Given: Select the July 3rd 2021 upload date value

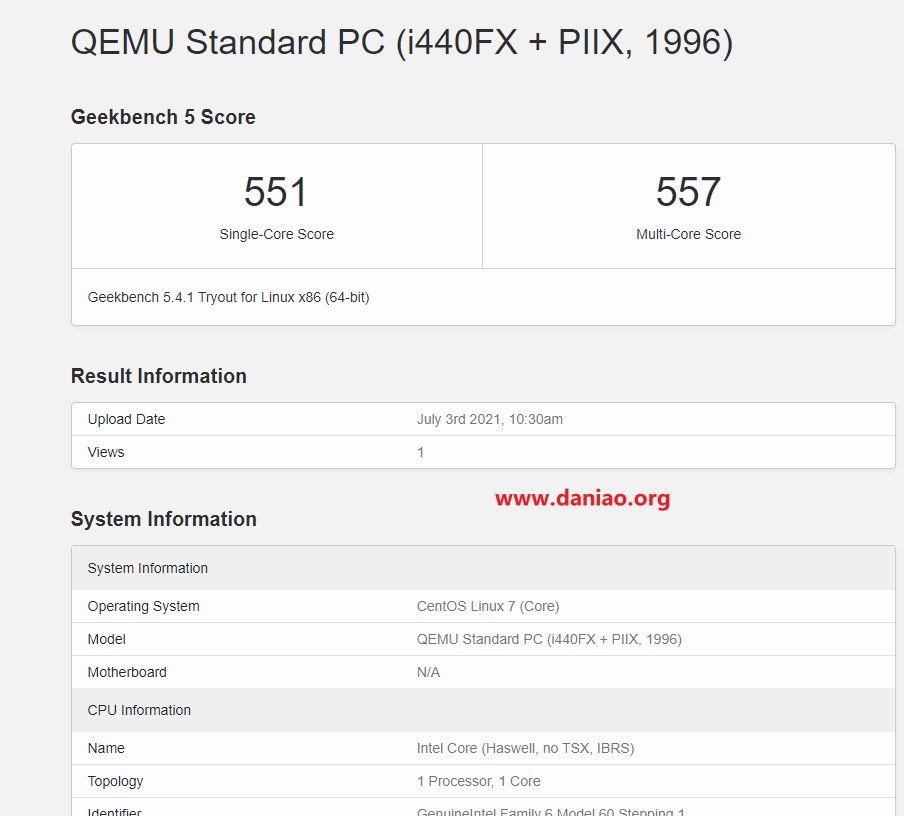Looking at the screenshot, I should pyautogui.click(x=490, y=419).
